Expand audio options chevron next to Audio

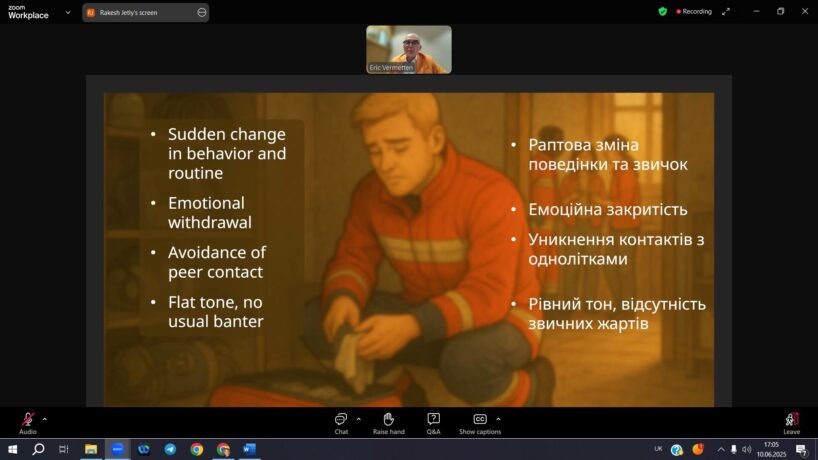click(x=44, y=419)
